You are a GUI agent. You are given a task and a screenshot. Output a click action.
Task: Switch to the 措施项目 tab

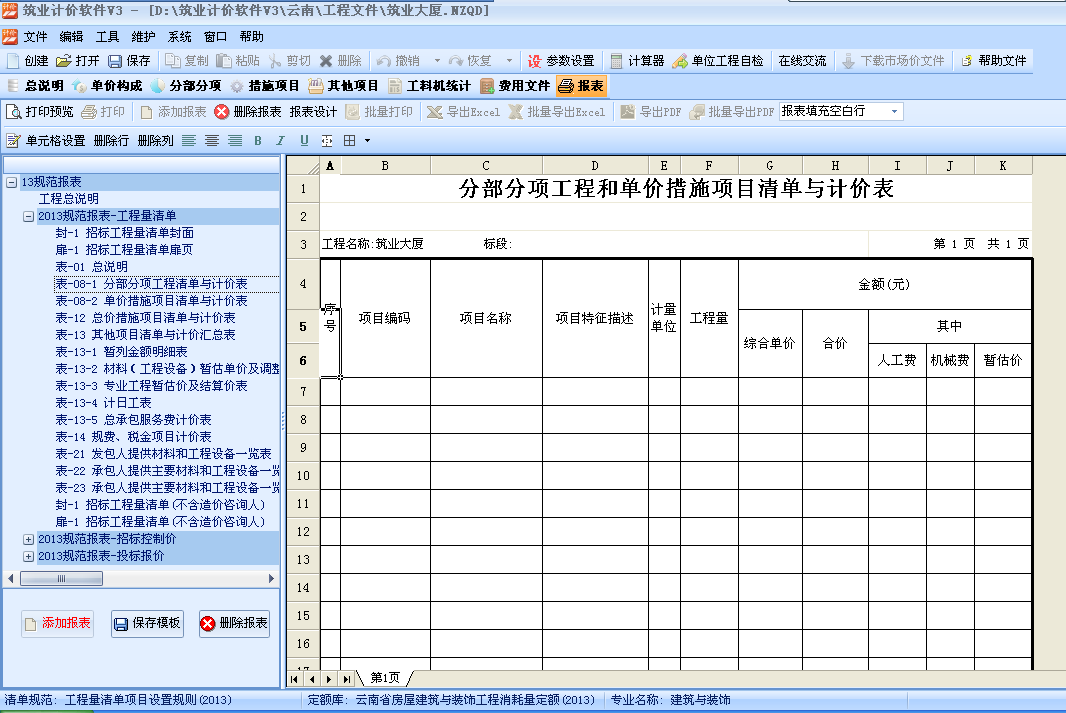tap(265, 86)
